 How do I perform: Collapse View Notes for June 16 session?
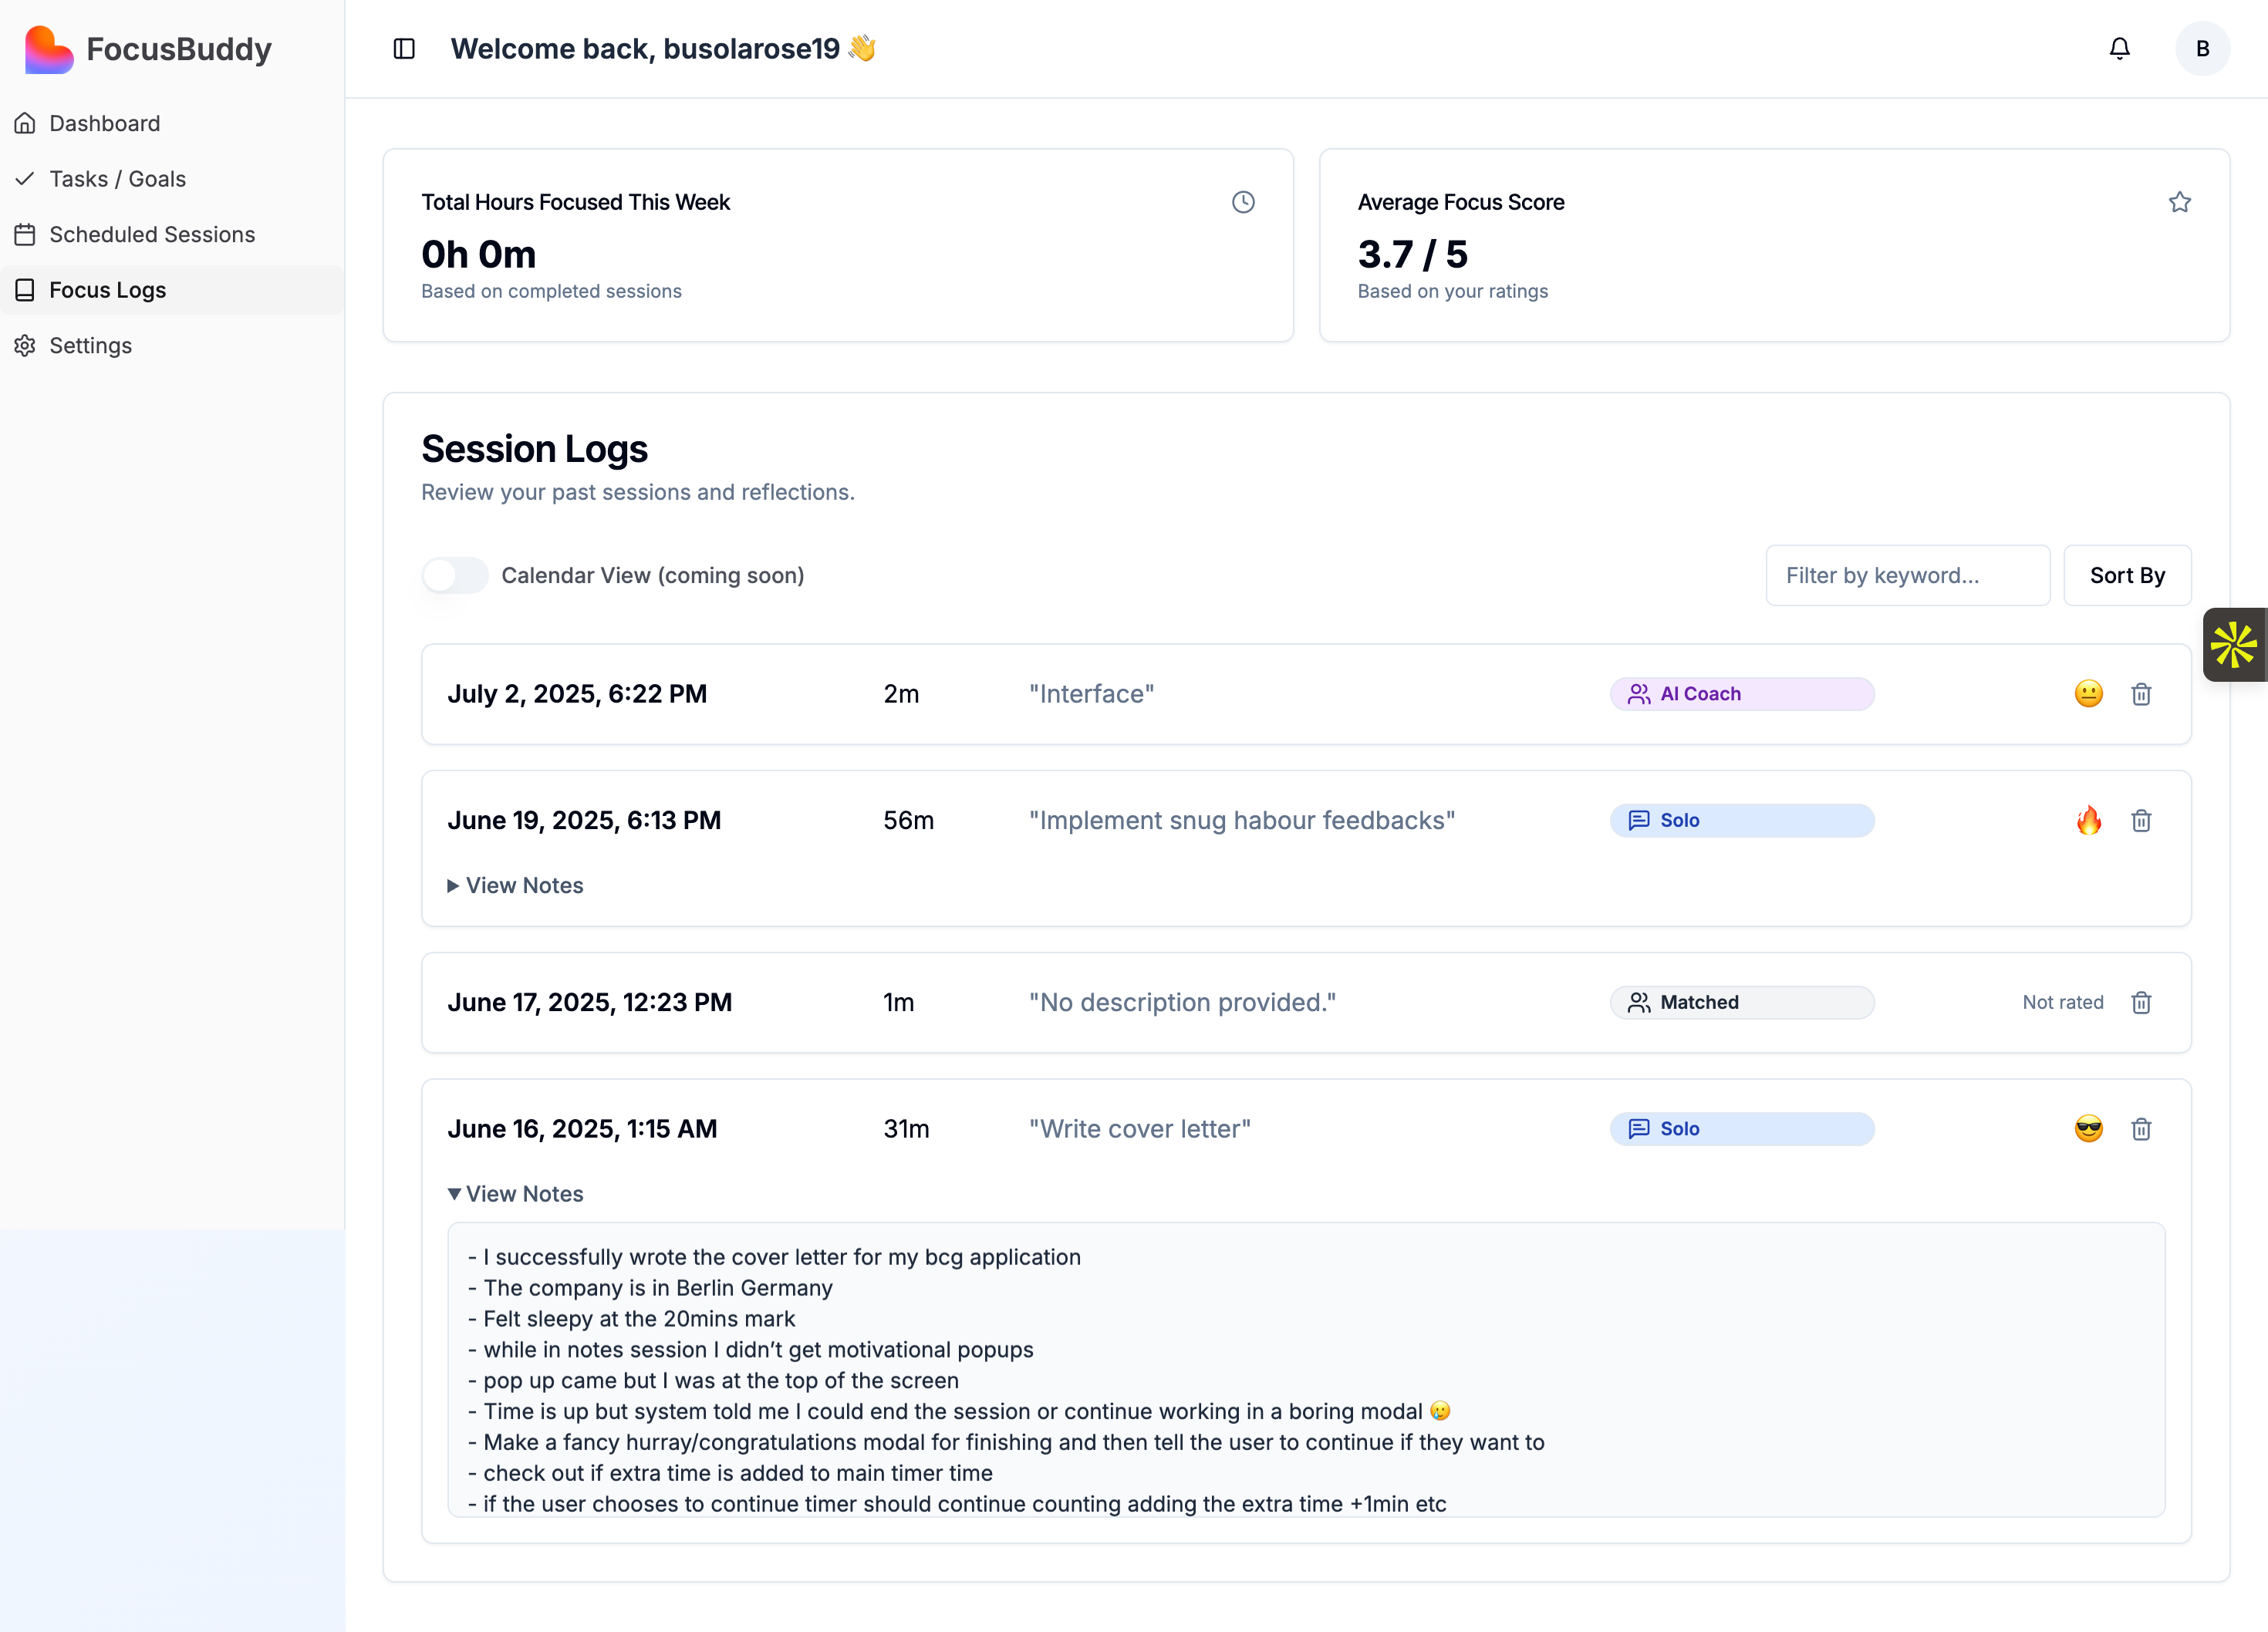coord(516,1194)
